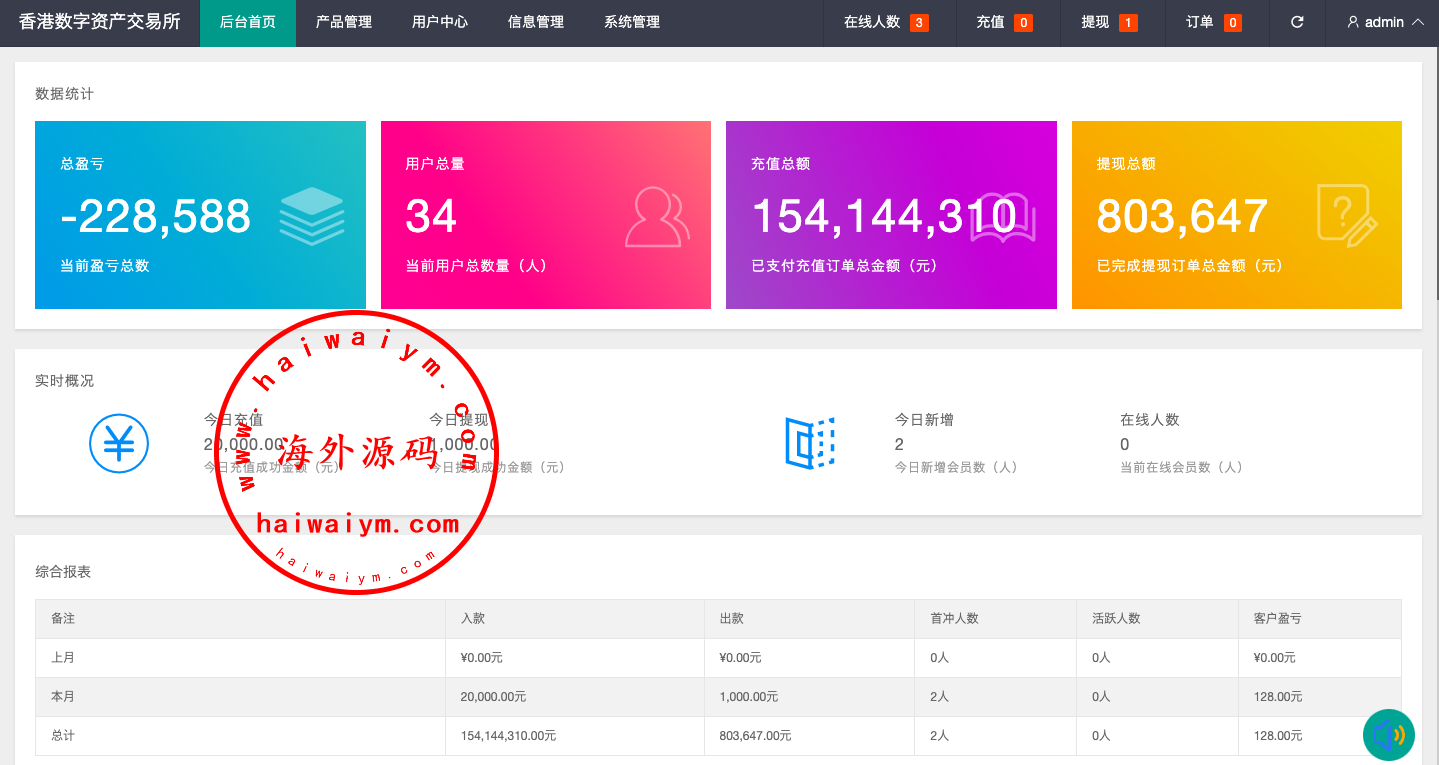
Task: Click the users icon on 用户总量 card
Action: tap(657, 216)
